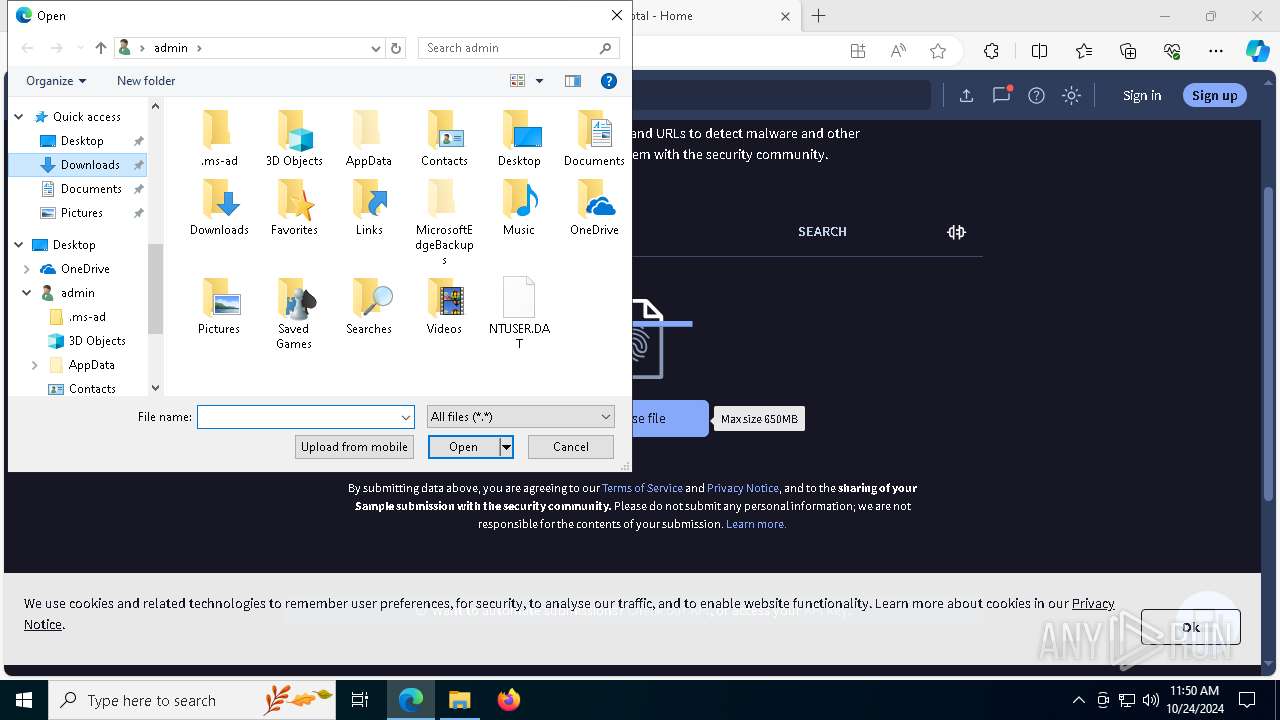The image size is (1280, 720).
Task: Open the 3D Objects folder in file list
Action: pyautogui.click(x=294, y=139)
